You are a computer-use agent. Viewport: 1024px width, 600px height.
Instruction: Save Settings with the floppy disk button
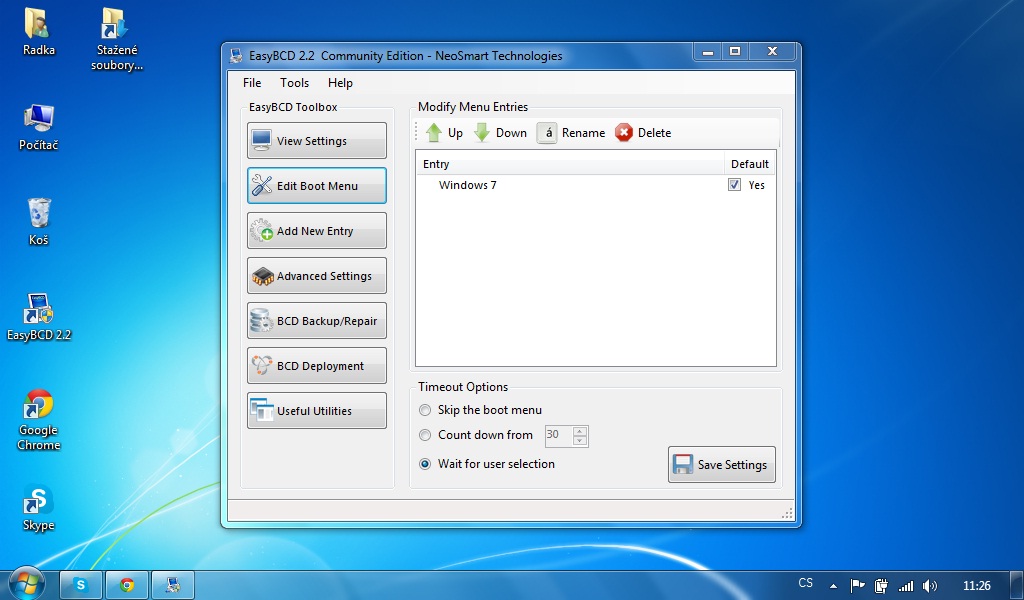(x=722, y=464)
